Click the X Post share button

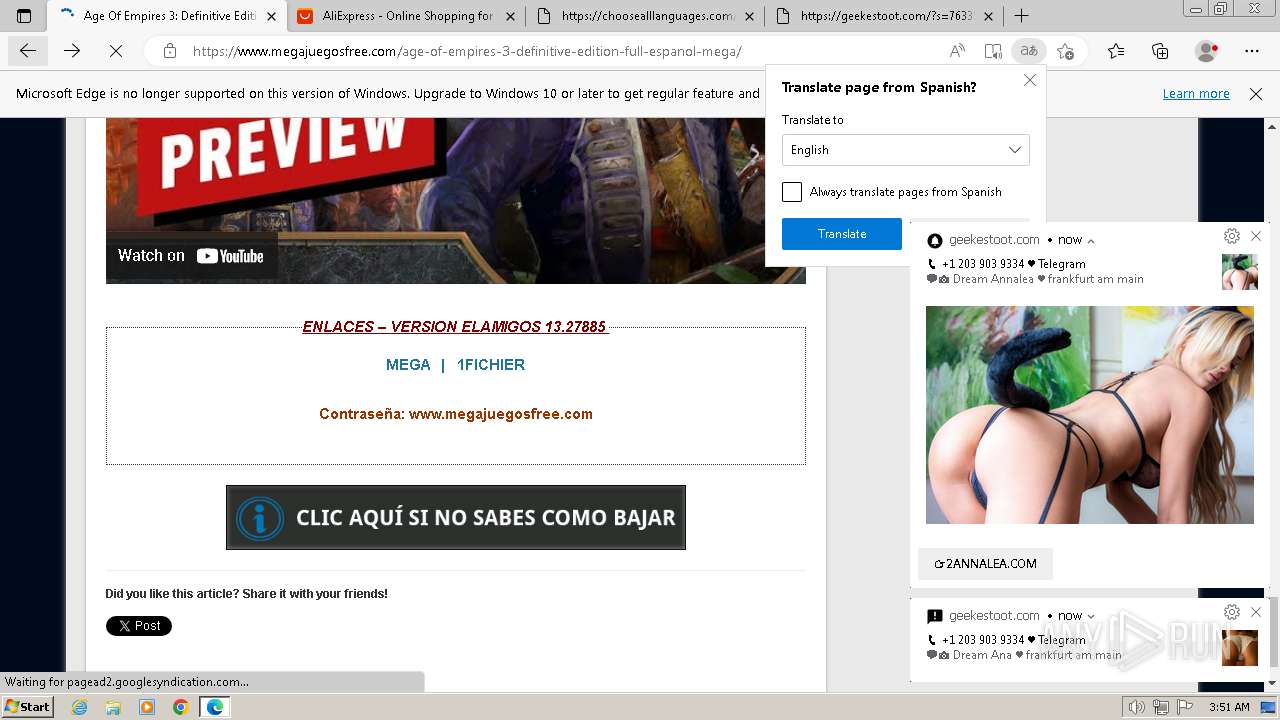pos(139,626)
